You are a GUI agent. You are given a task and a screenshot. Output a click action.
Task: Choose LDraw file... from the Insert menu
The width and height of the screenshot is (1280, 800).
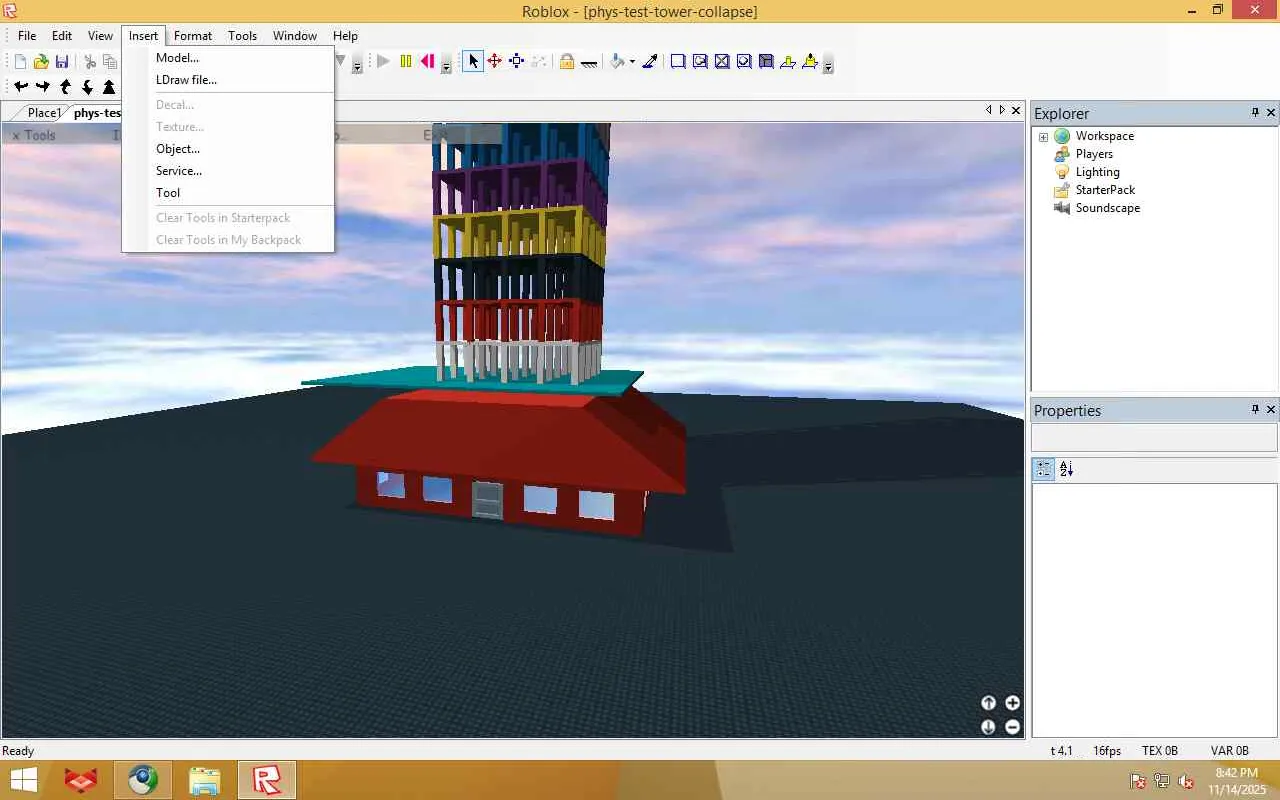[228, 80]
